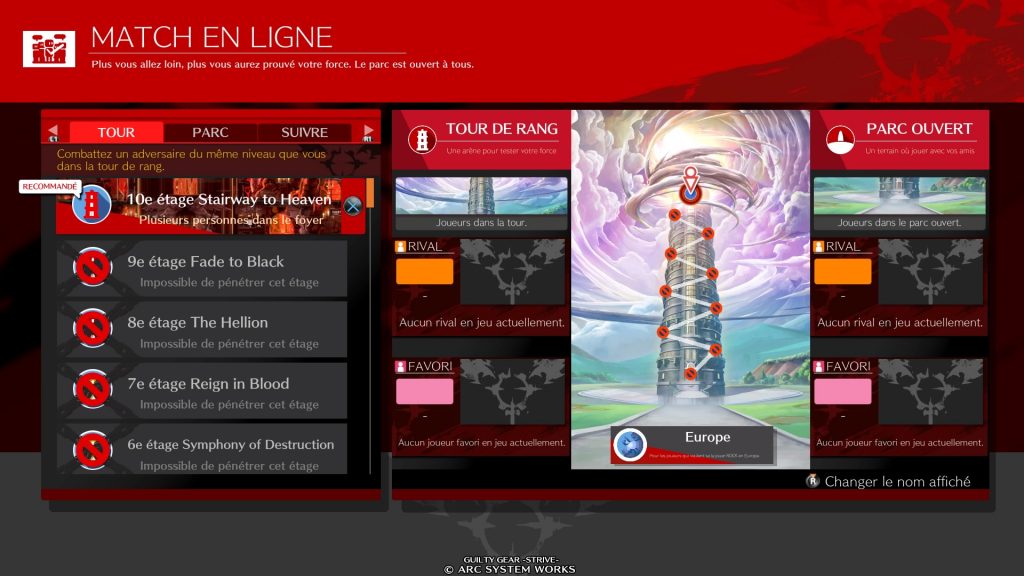Click the favori emblem placeholder in Tour de rang
Viewport: 1024px width, 576px height.
(513, 392)
